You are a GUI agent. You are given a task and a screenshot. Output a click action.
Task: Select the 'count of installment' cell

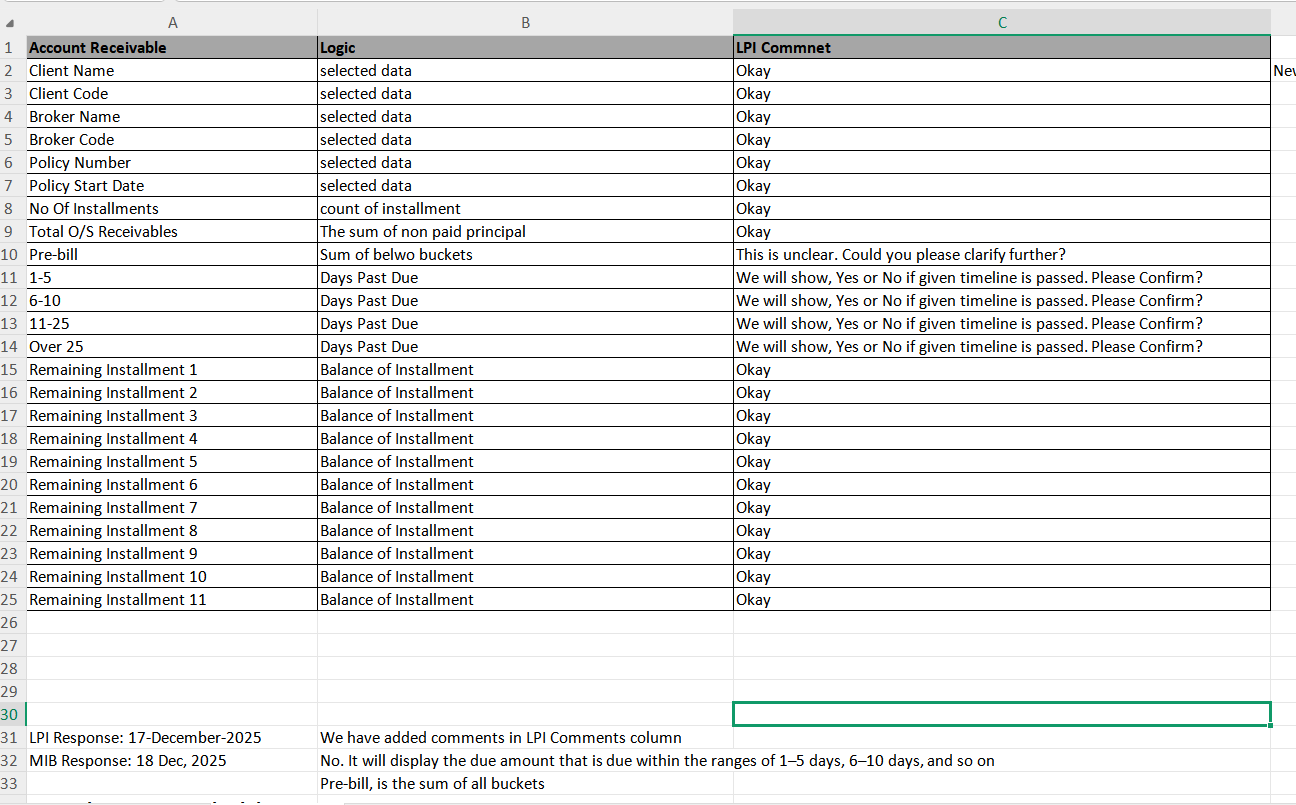pyautogui.click(x=390, y=209)
